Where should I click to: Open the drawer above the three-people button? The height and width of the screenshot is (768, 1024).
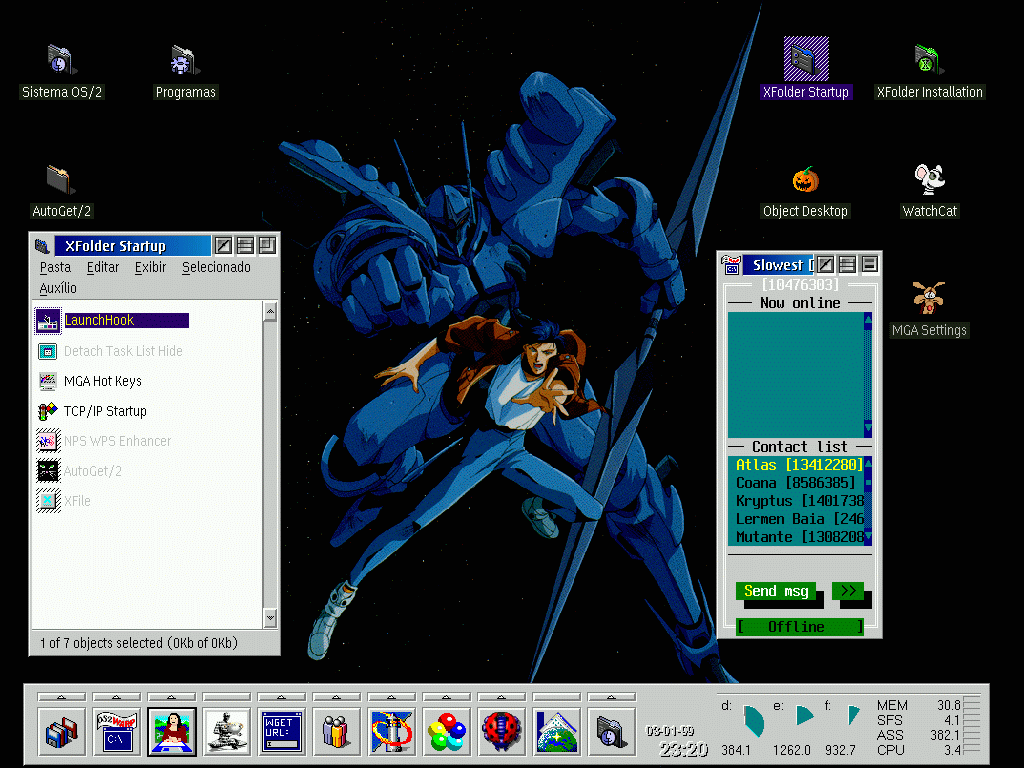(336, 697)
